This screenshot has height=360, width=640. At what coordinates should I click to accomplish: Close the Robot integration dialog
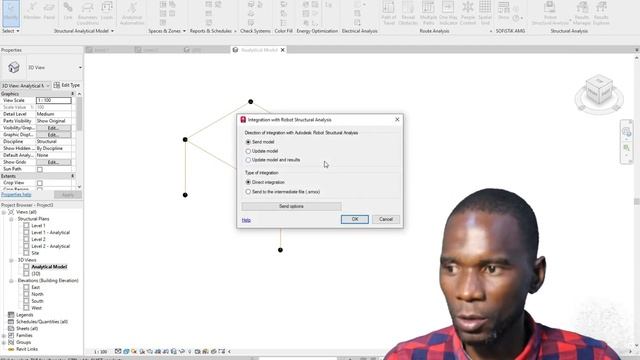397,120
